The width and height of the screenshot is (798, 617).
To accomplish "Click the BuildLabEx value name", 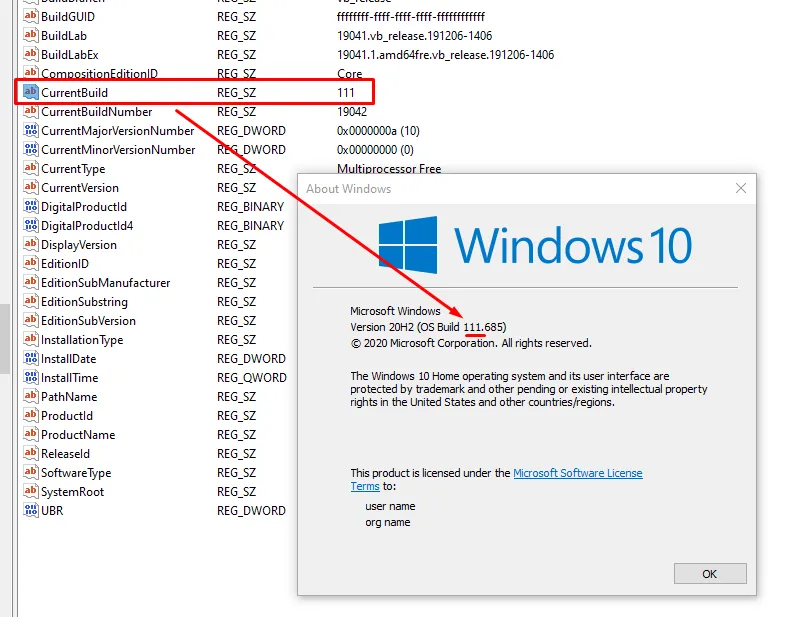I will coord(70,54).
